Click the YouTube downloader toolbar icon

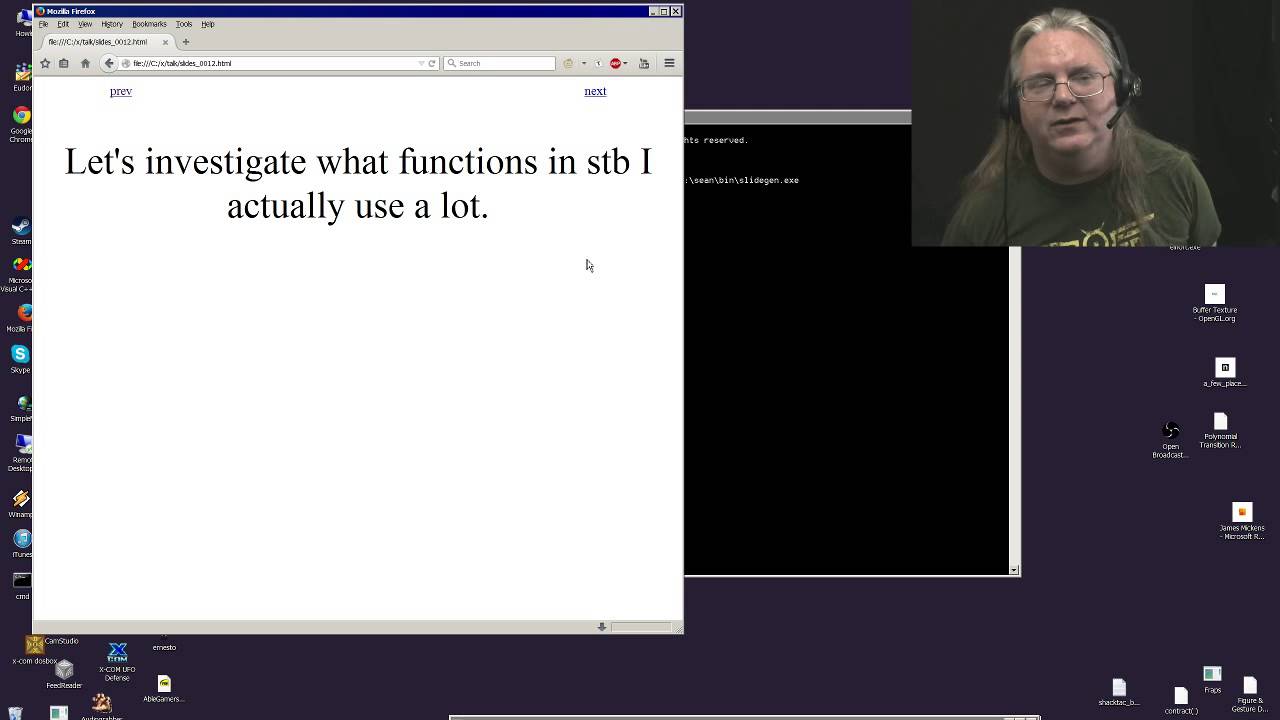pyautogui.click(x=644, y=63)
